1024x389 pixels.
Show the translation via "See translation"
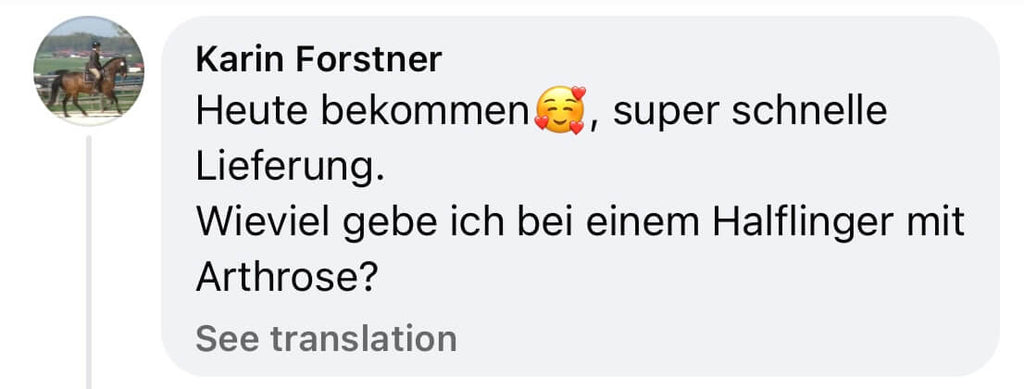[x=326, y=339]
